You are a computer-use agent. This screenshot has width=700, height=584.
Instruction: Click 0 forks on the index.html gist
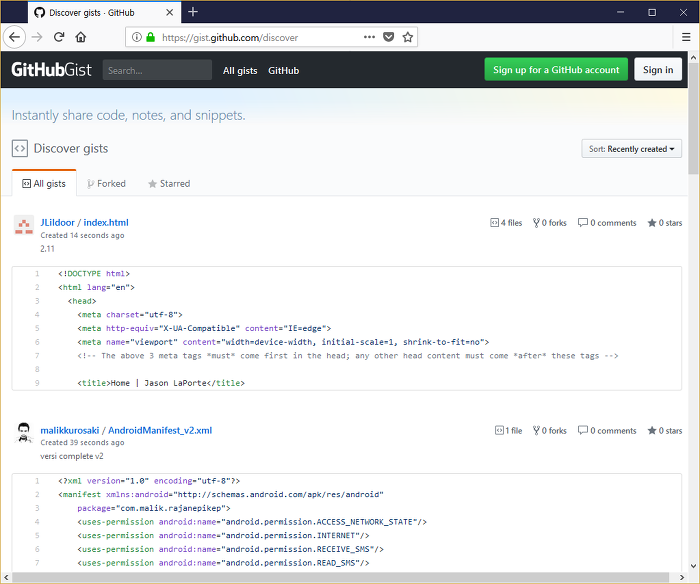(550, 223)
